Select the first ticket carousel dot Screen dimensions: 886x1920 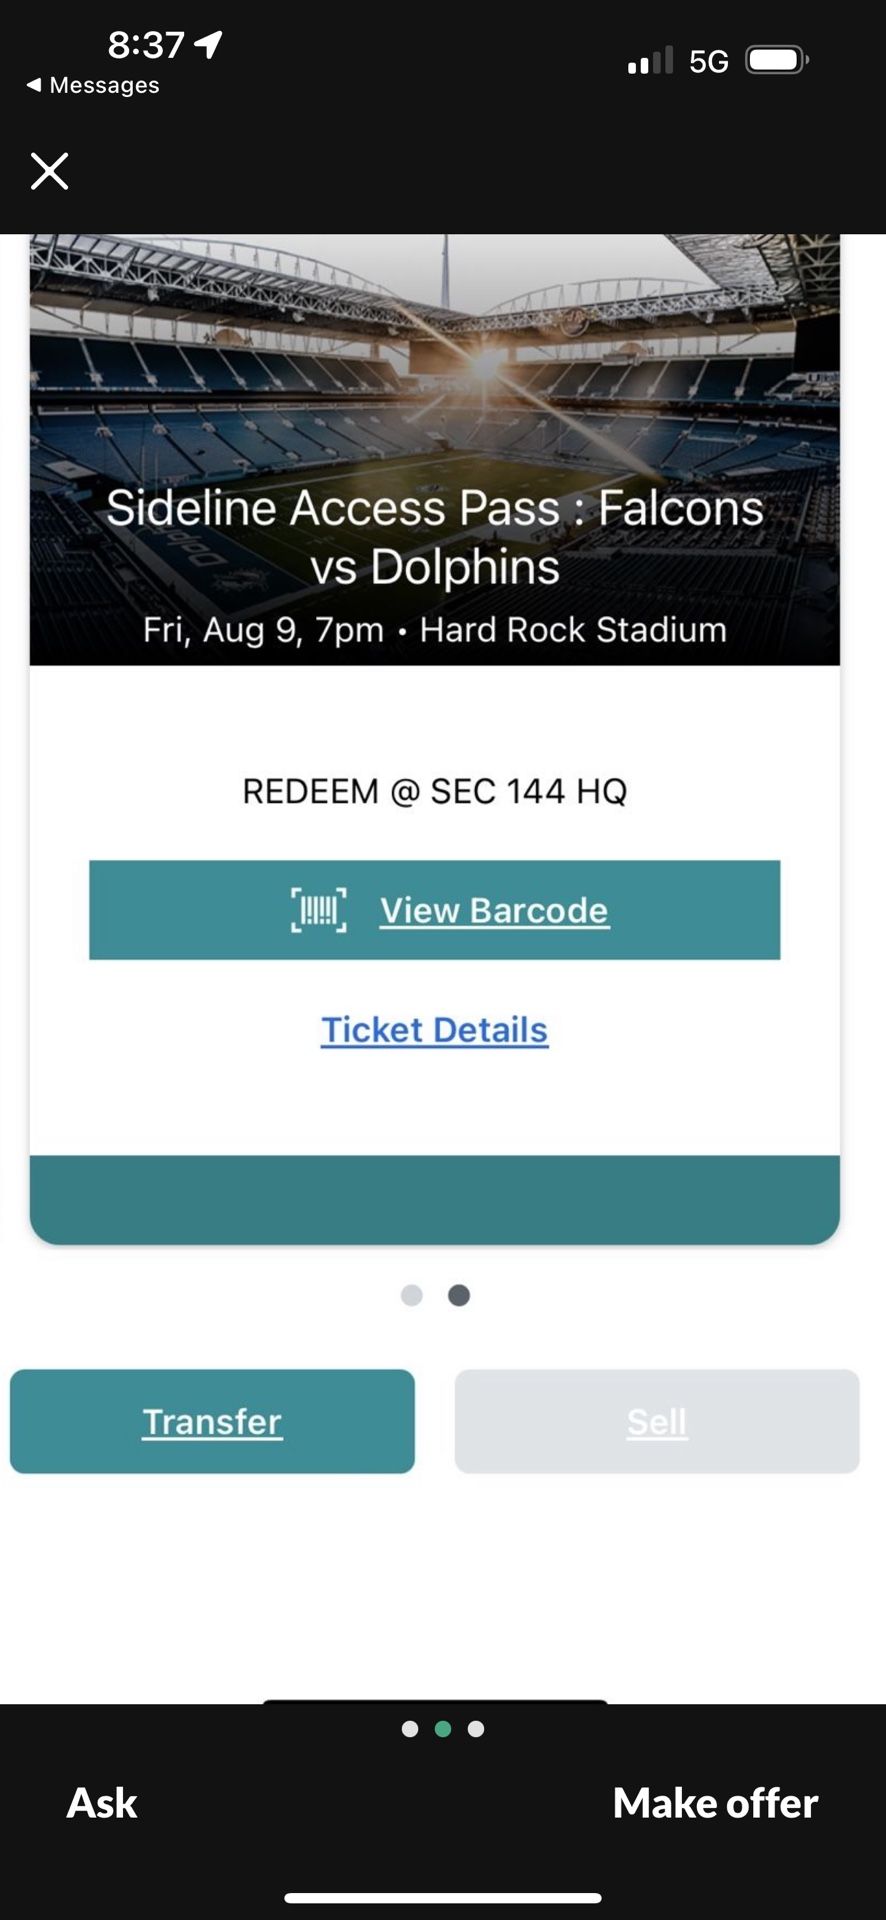pos(410,1295)
